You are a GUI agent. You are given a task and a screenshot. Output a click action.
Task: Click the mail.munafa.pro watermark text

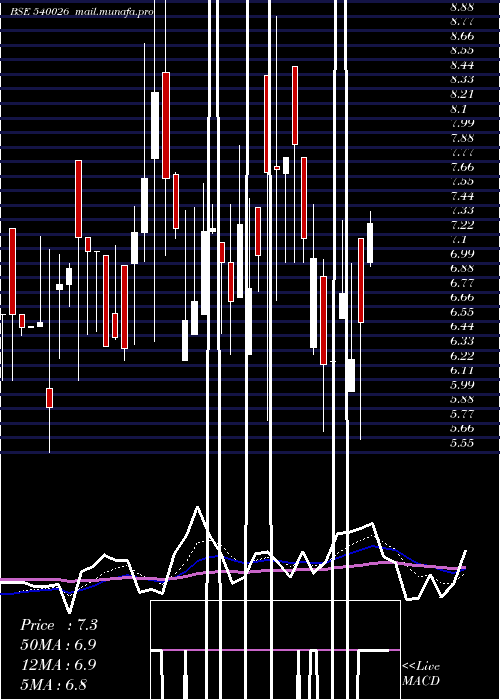click(115, 12)
